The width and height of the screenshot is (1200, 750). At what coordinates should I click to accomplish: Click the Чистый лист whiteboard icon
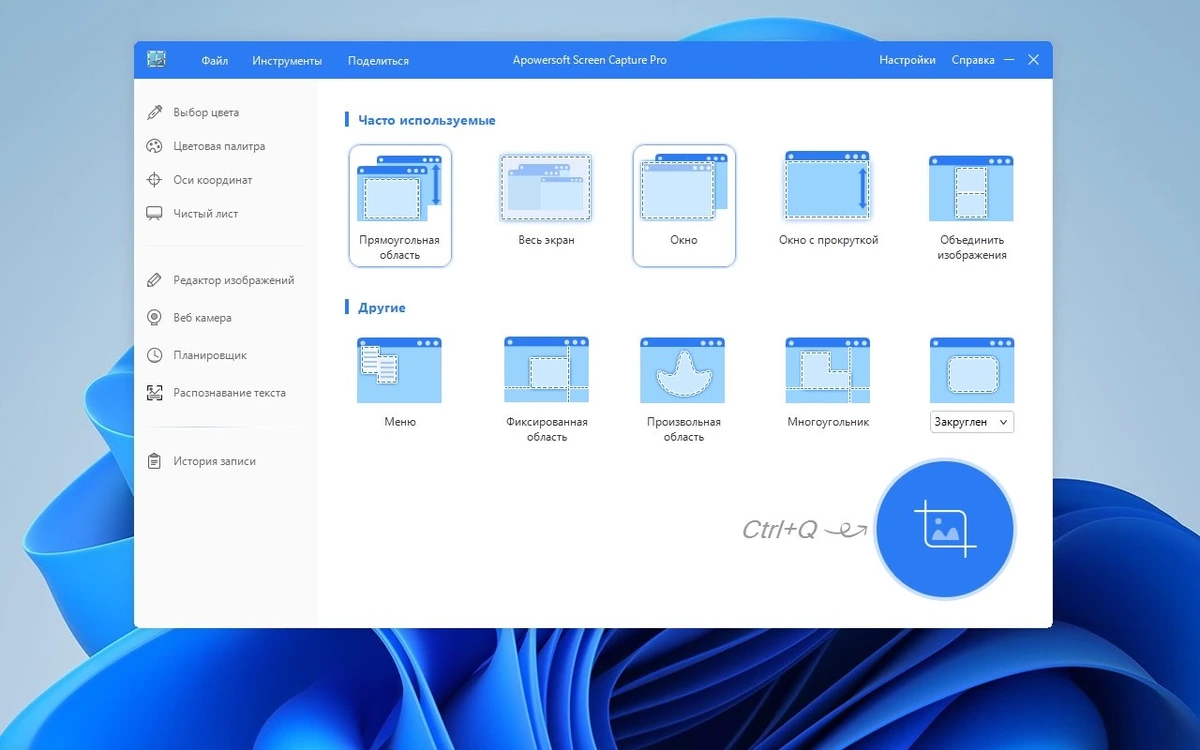click(154, 213)
